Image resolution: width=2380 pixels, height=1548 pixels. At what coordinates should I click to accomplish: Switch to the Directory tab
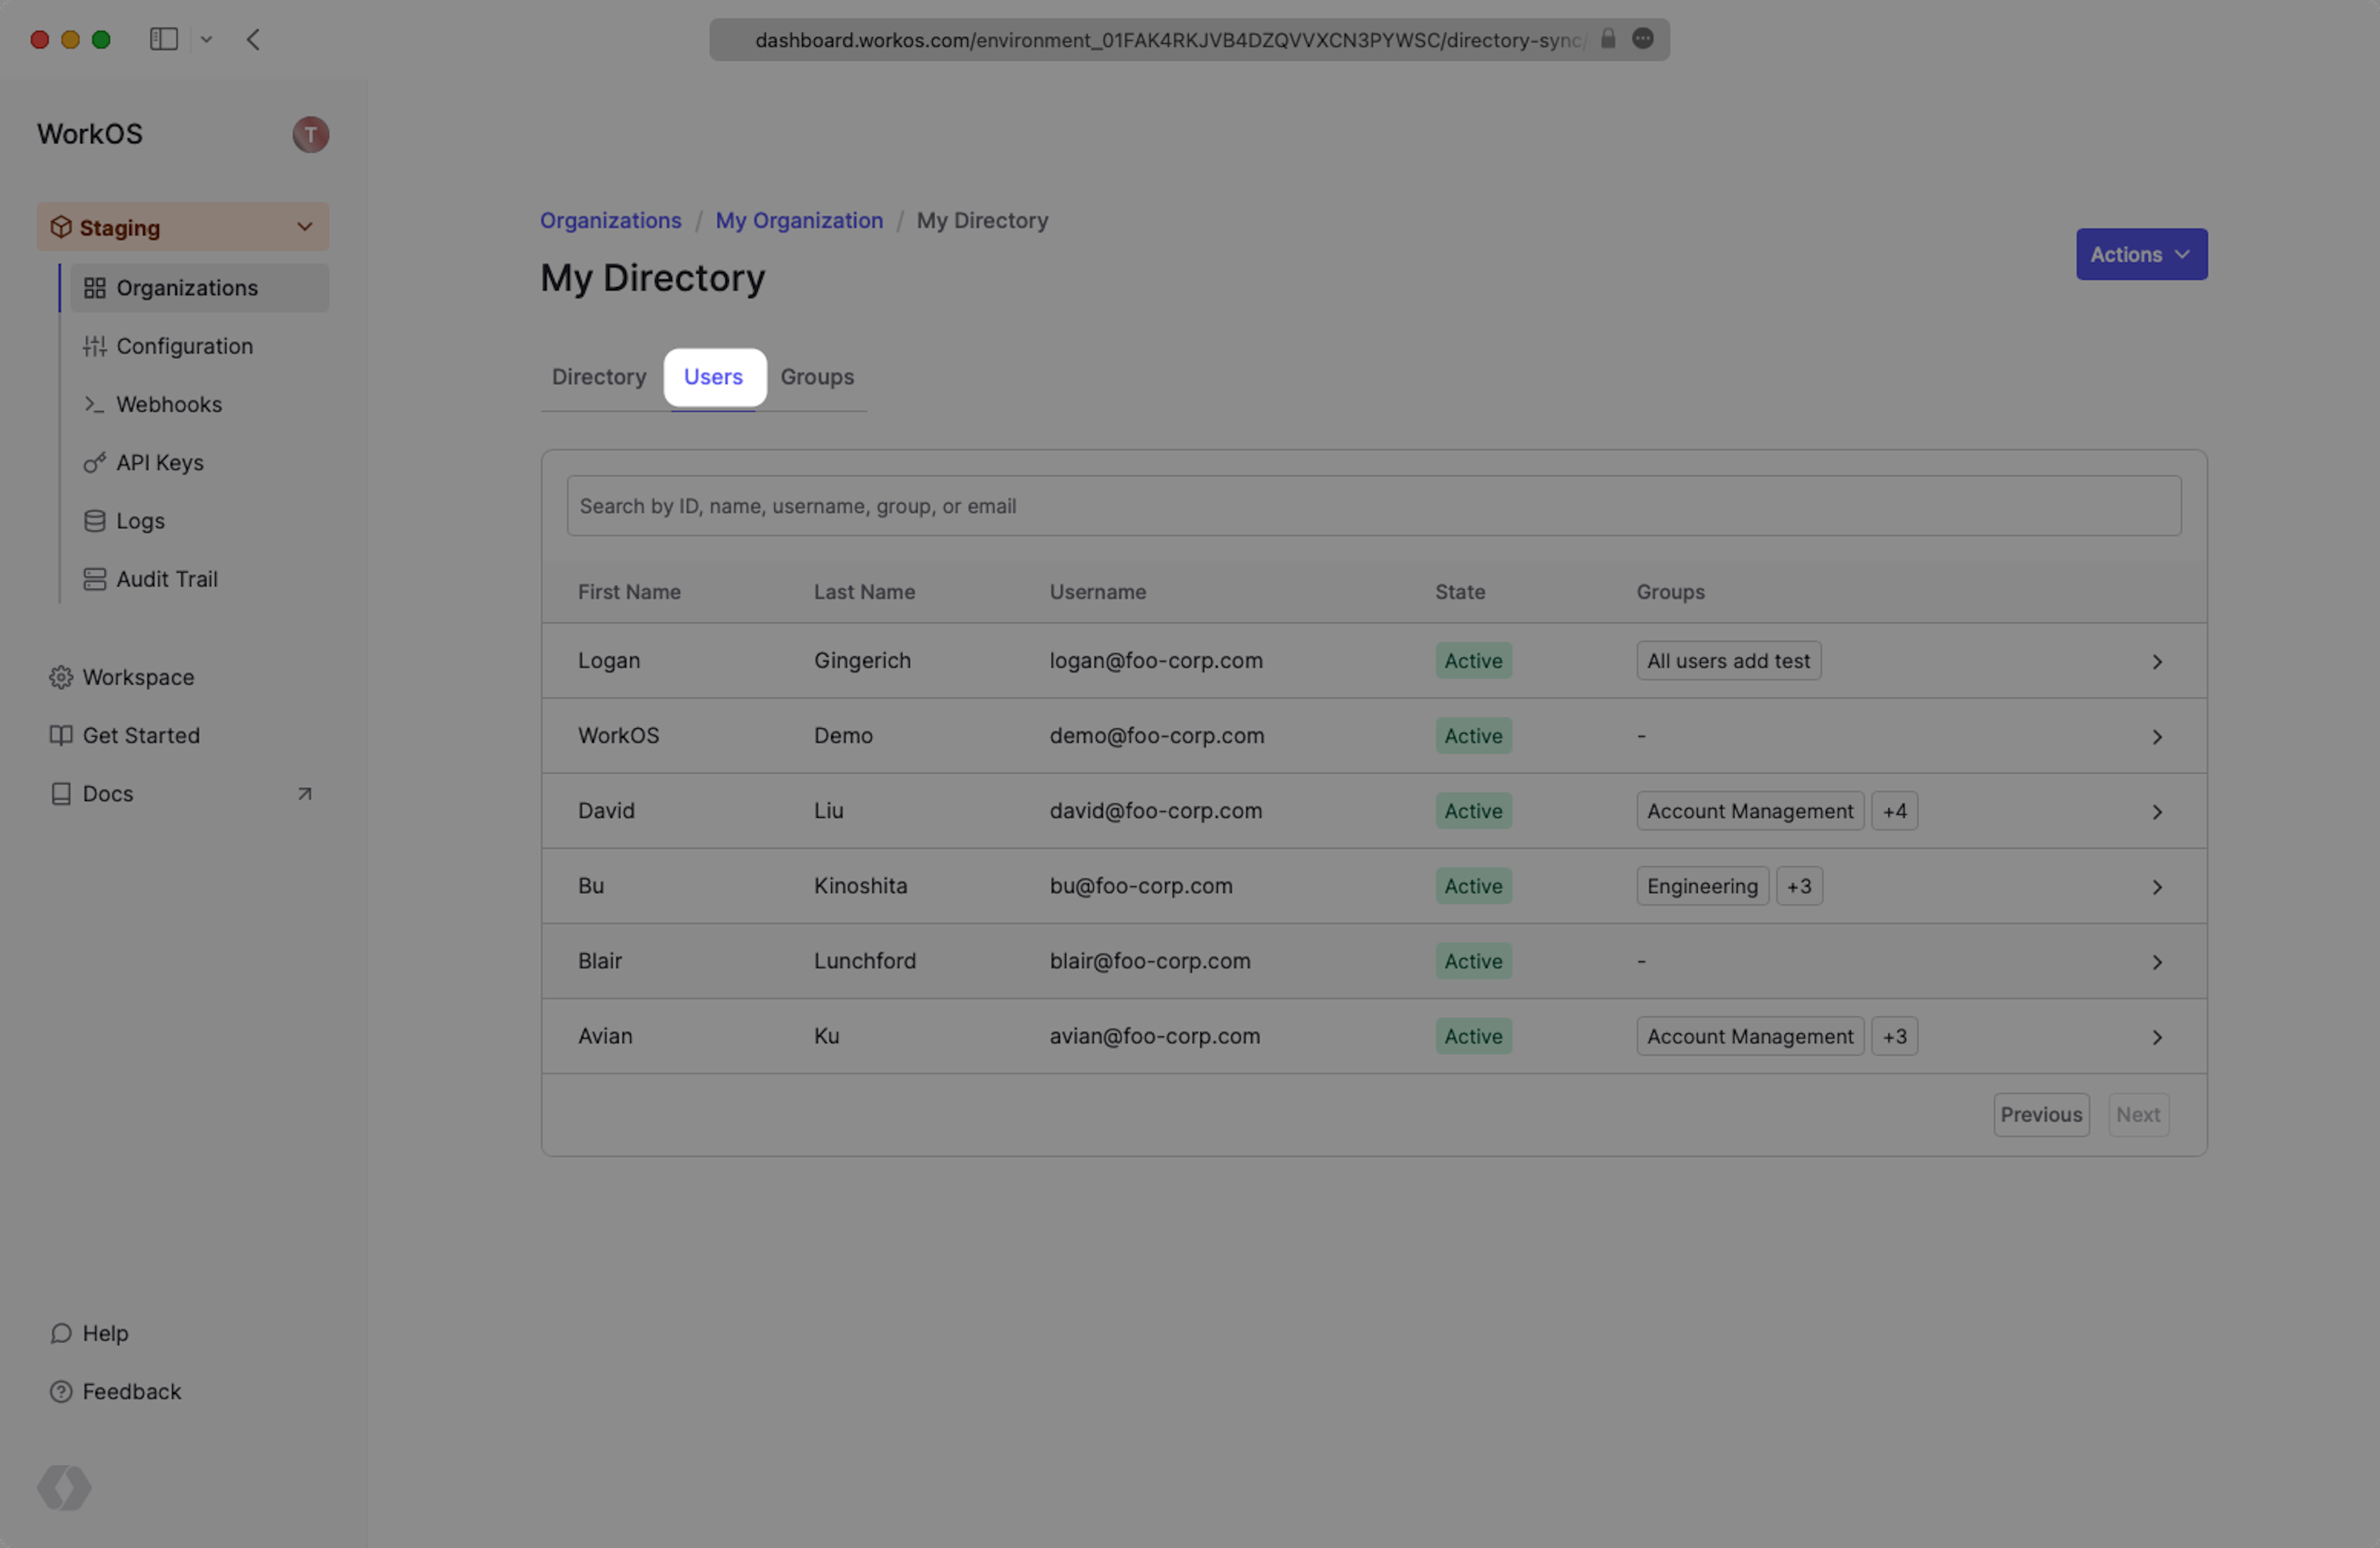click(x=598, y=377)
